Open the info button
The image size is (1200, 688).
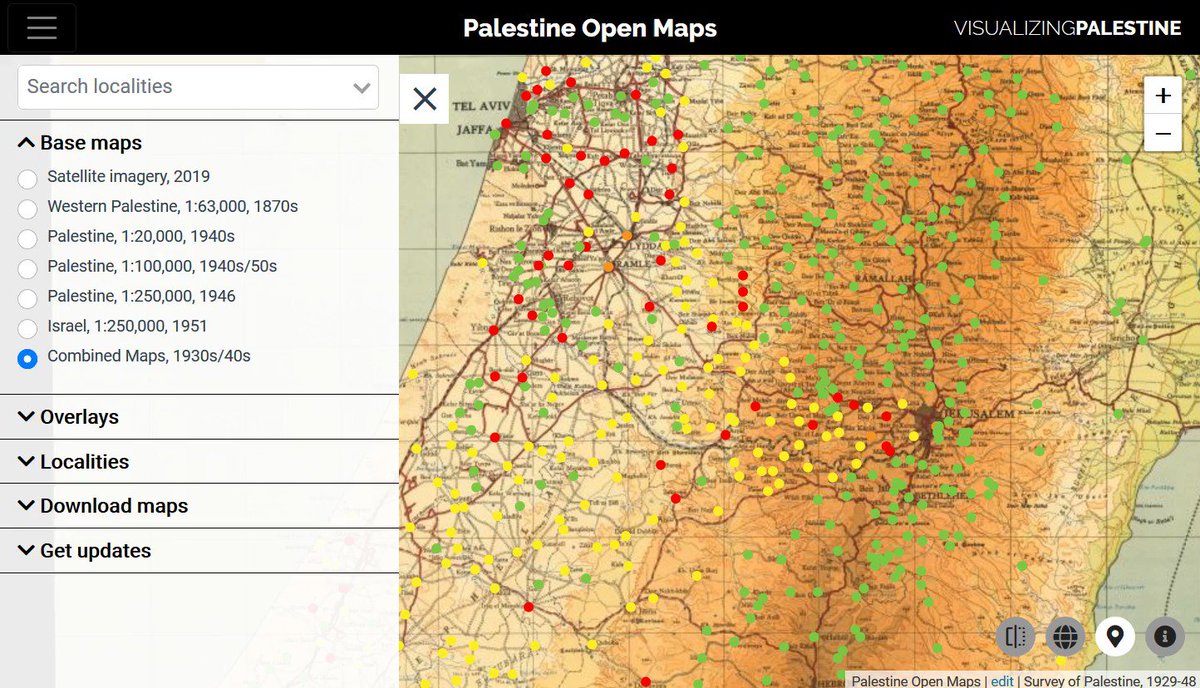(1164, 635)
